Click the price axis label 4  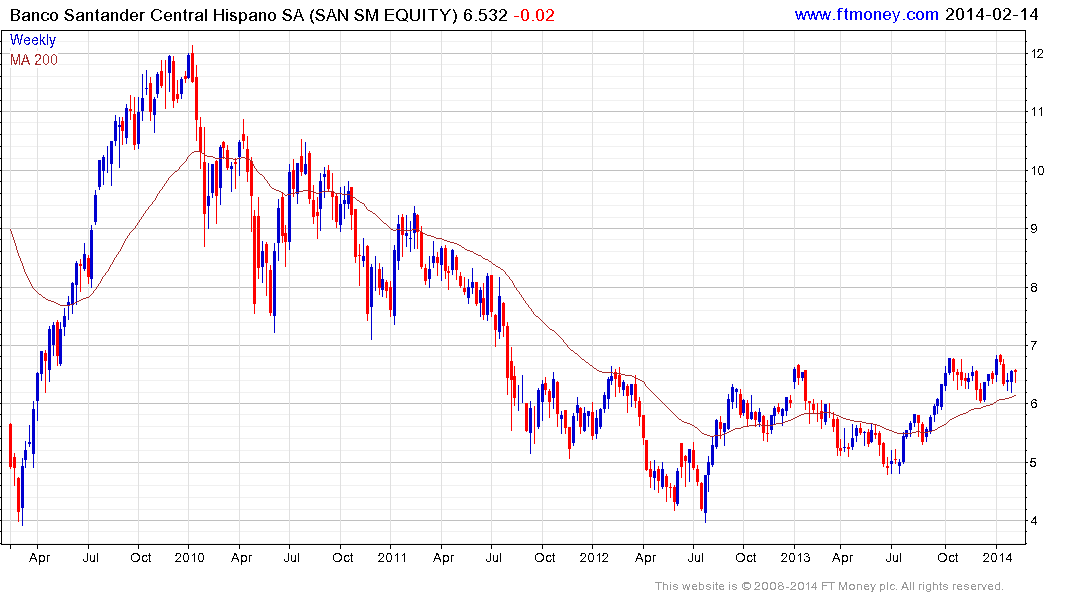tap(1035, 521)
